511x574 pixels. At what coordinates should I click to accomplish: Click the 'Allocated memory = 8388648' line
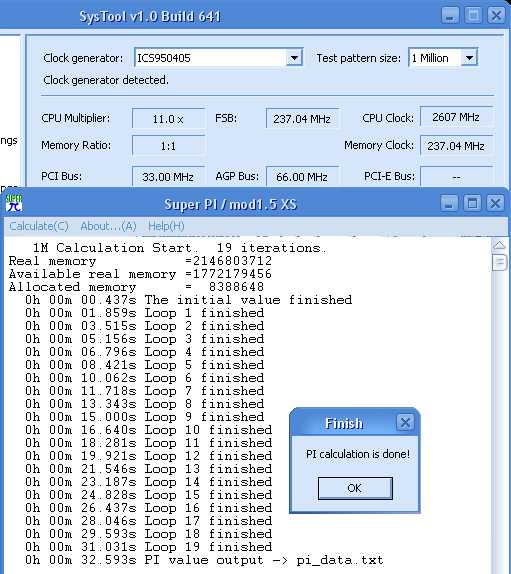[x=136, y=287]
